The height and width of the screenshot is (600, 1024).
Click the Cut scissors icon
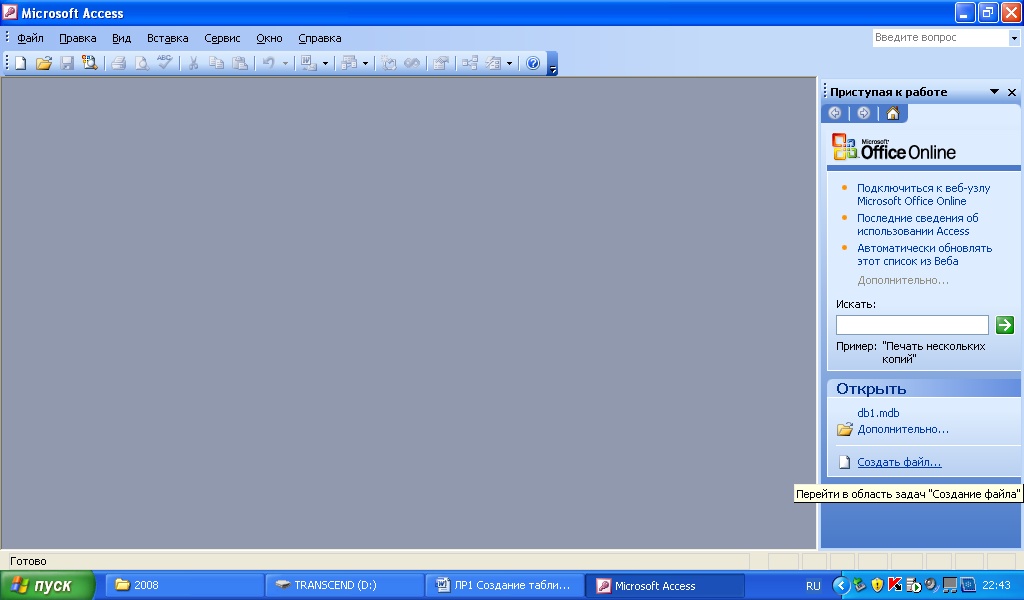pos(193,63)
